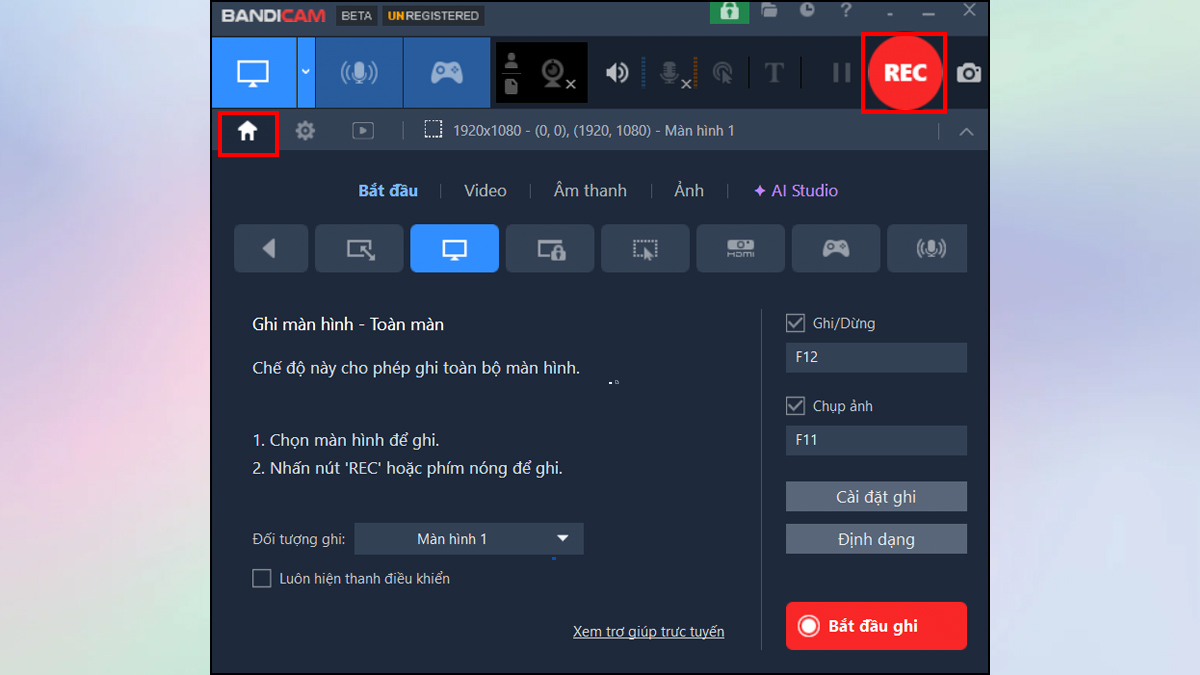Toggle the text overlay T icon
The width and height of the screenshot is (1200, 675).
coord(774,73)
